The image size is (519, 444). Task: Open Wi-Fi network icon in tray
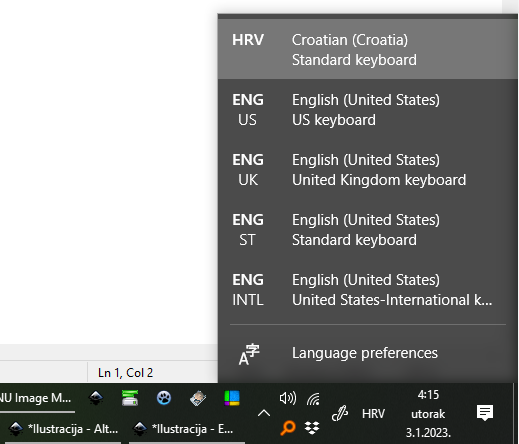(313, 399)
